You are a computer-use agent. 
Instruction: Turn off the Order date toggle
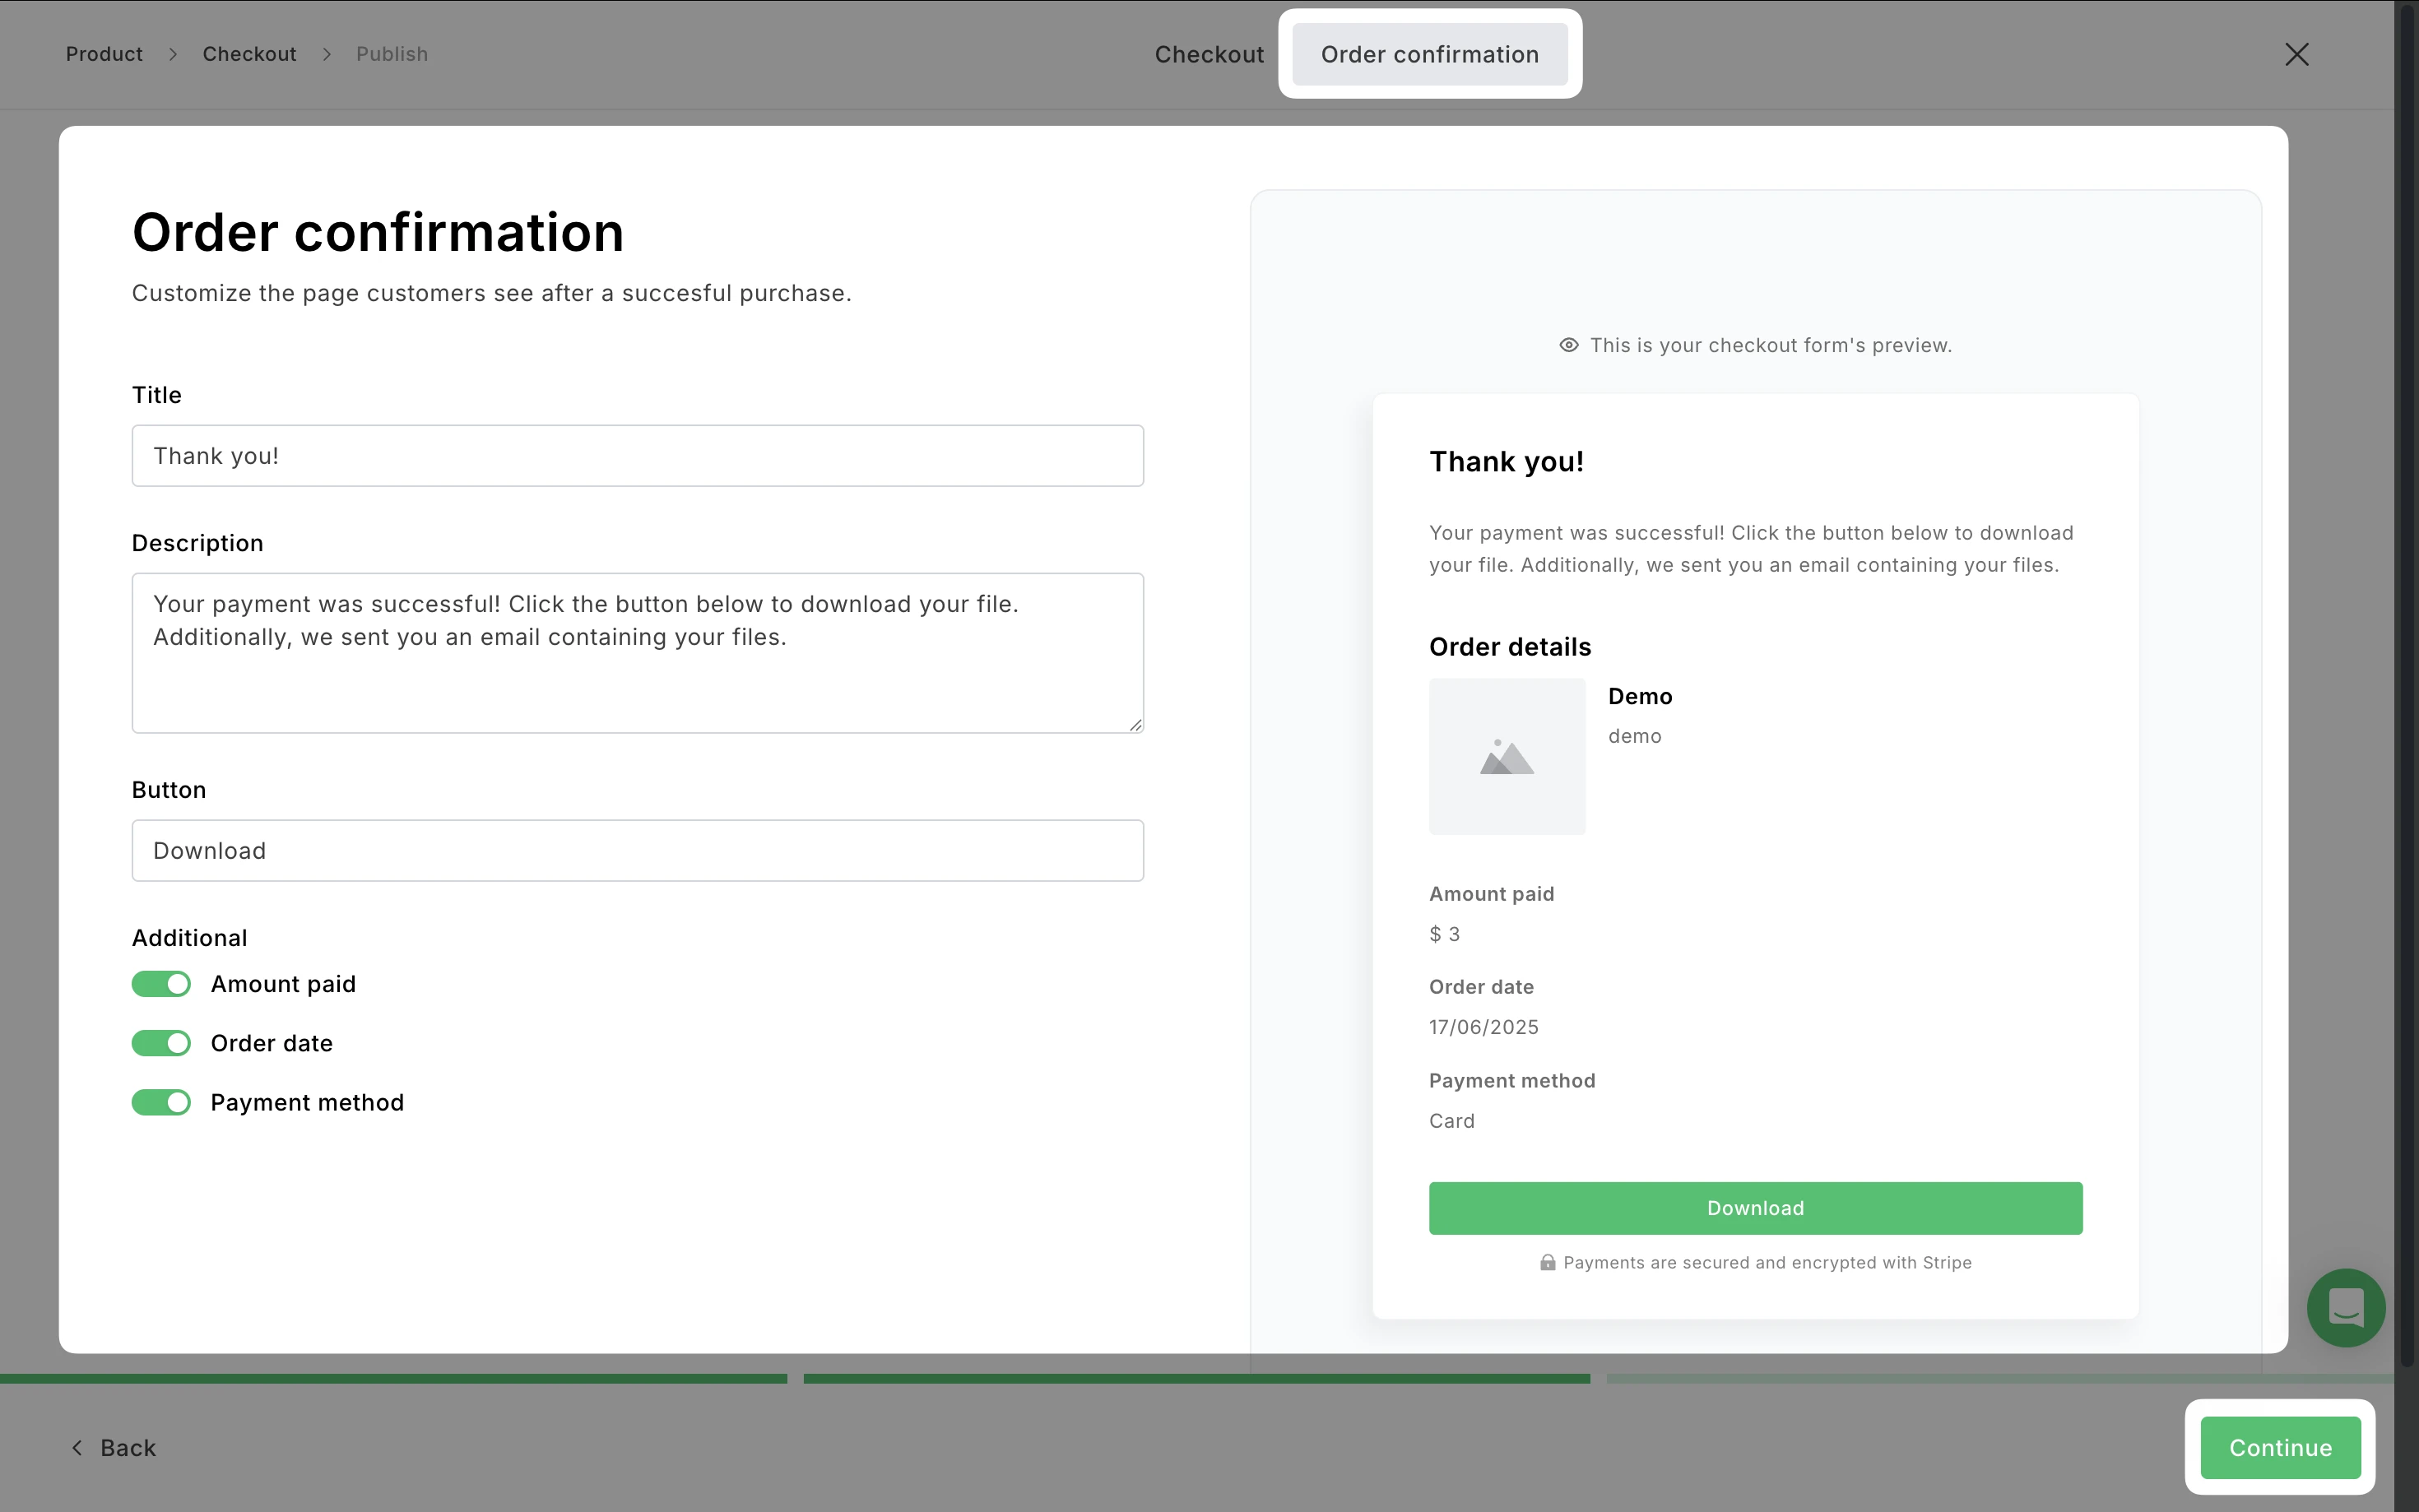[161, 1043]
